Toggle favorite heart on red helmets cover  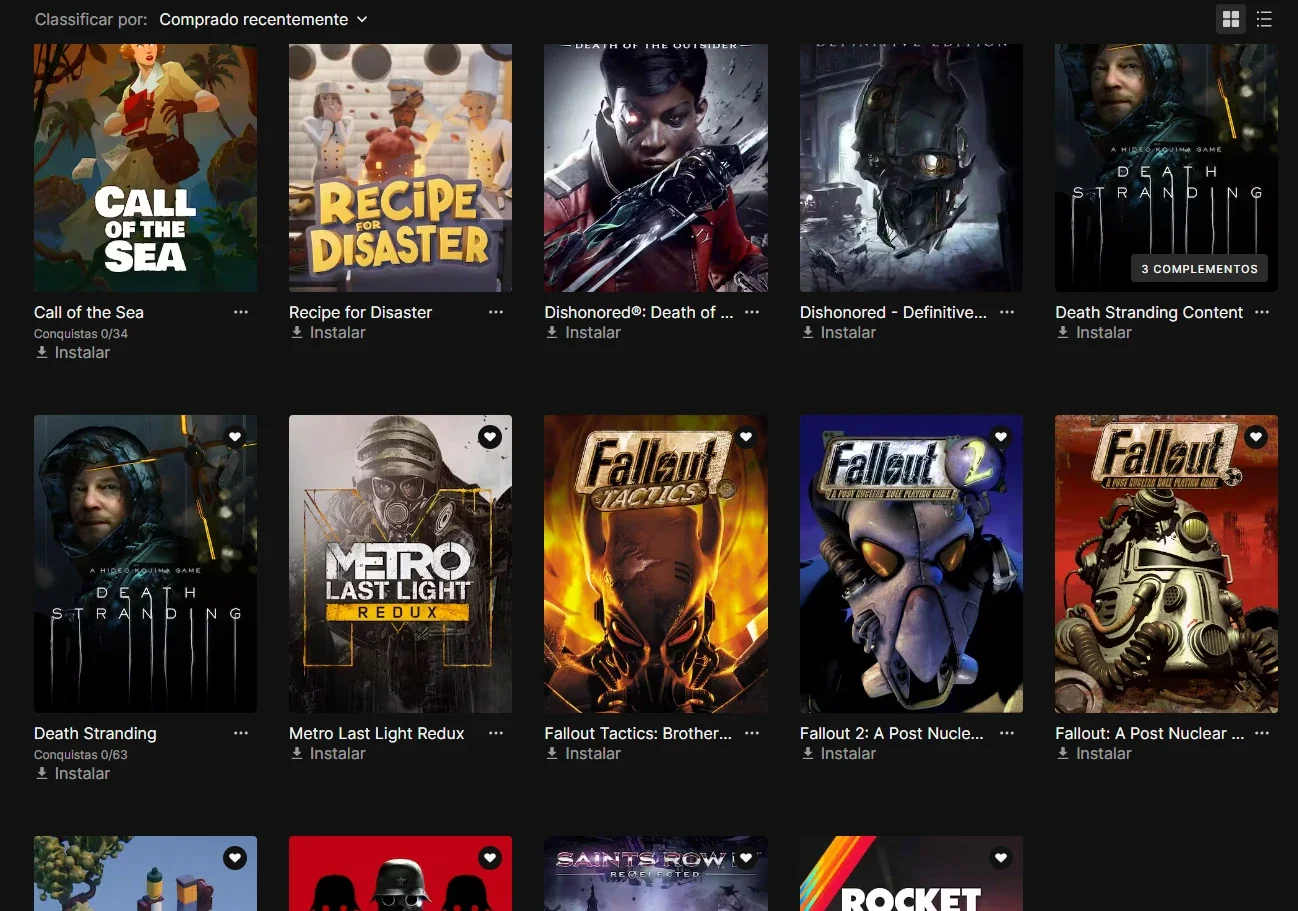(490, 858)
